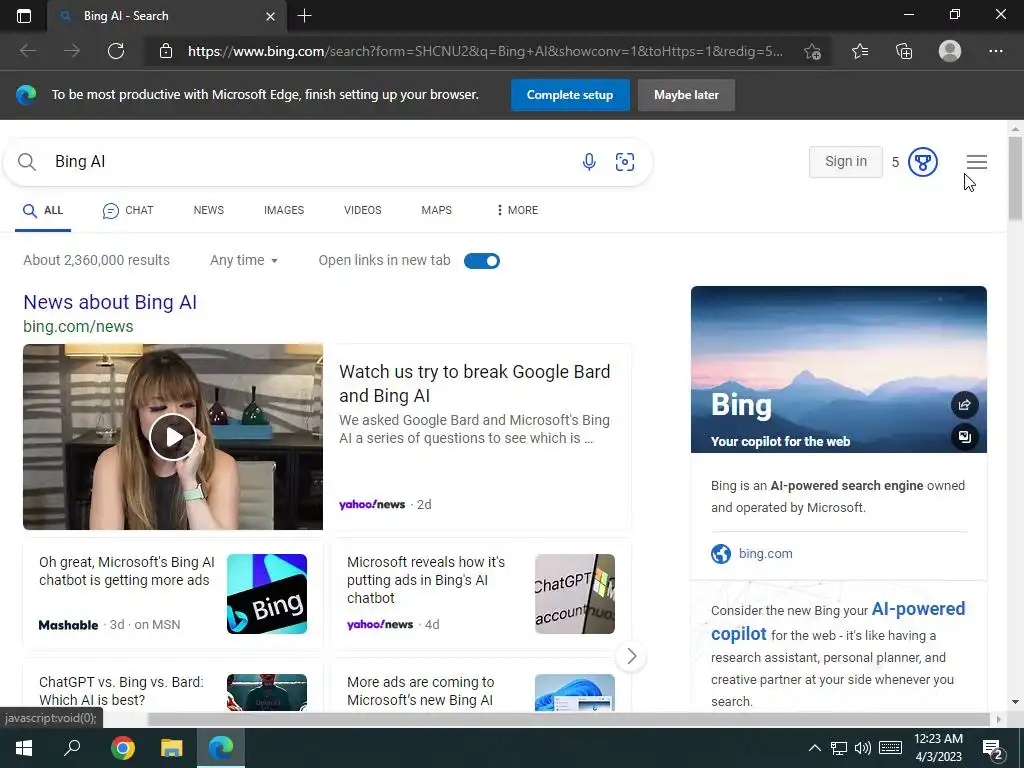This screenshot has width=1024, height=768.
Task: Open the tab actions menu icon
Action: pyautogui.click(x=24, y=16)
